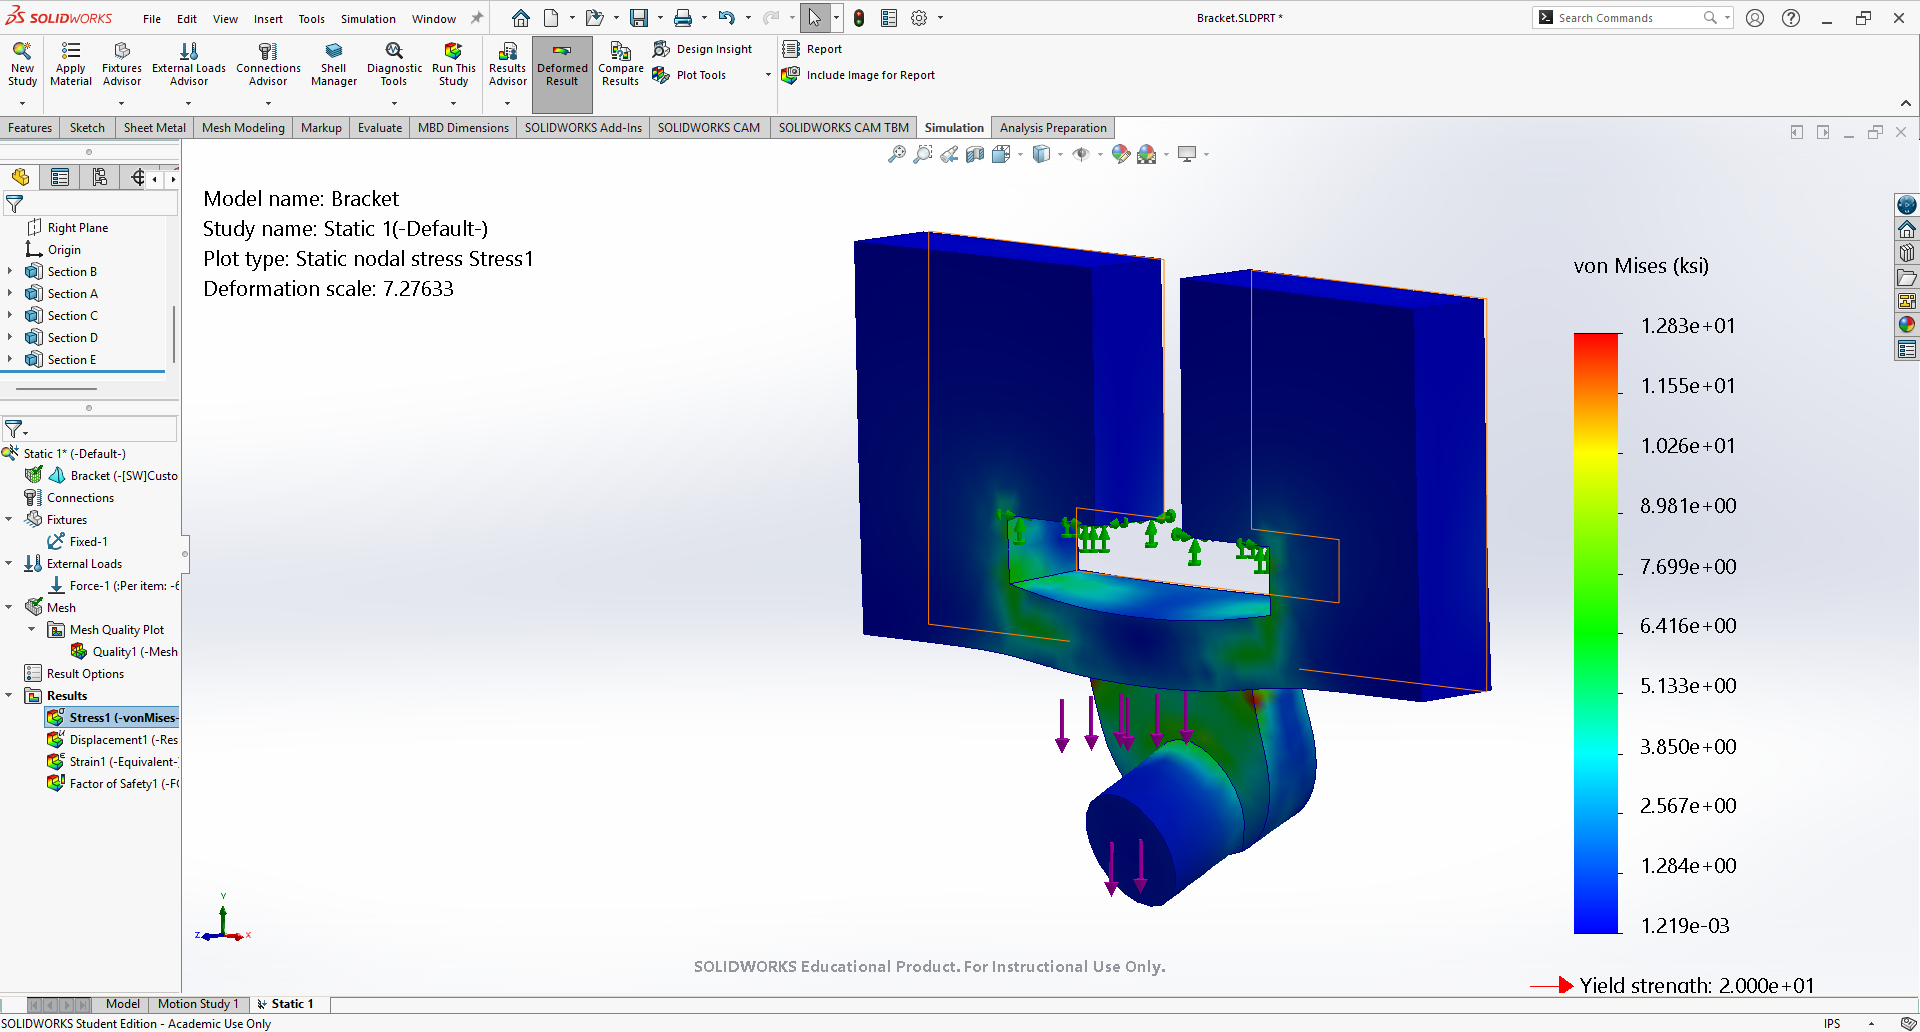This screenshot has height=1032, width=1920.
Task: Click the Previous View icon
Action: point(949,154)
